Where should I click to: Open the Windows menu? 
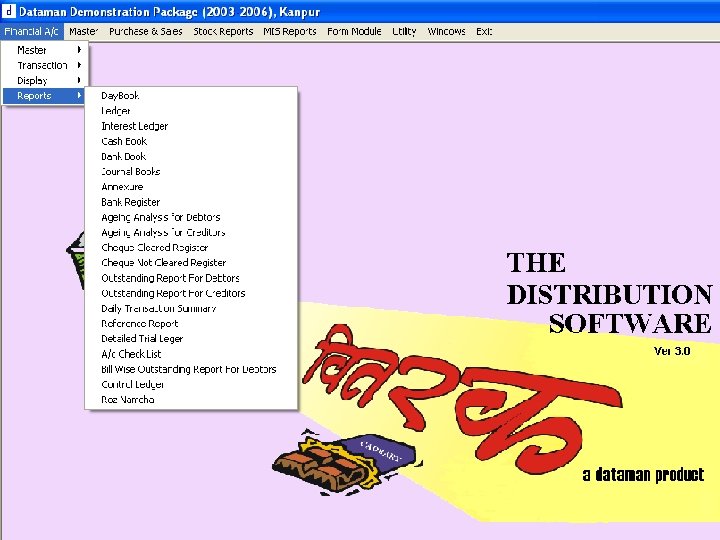click(x=446, y=32)
